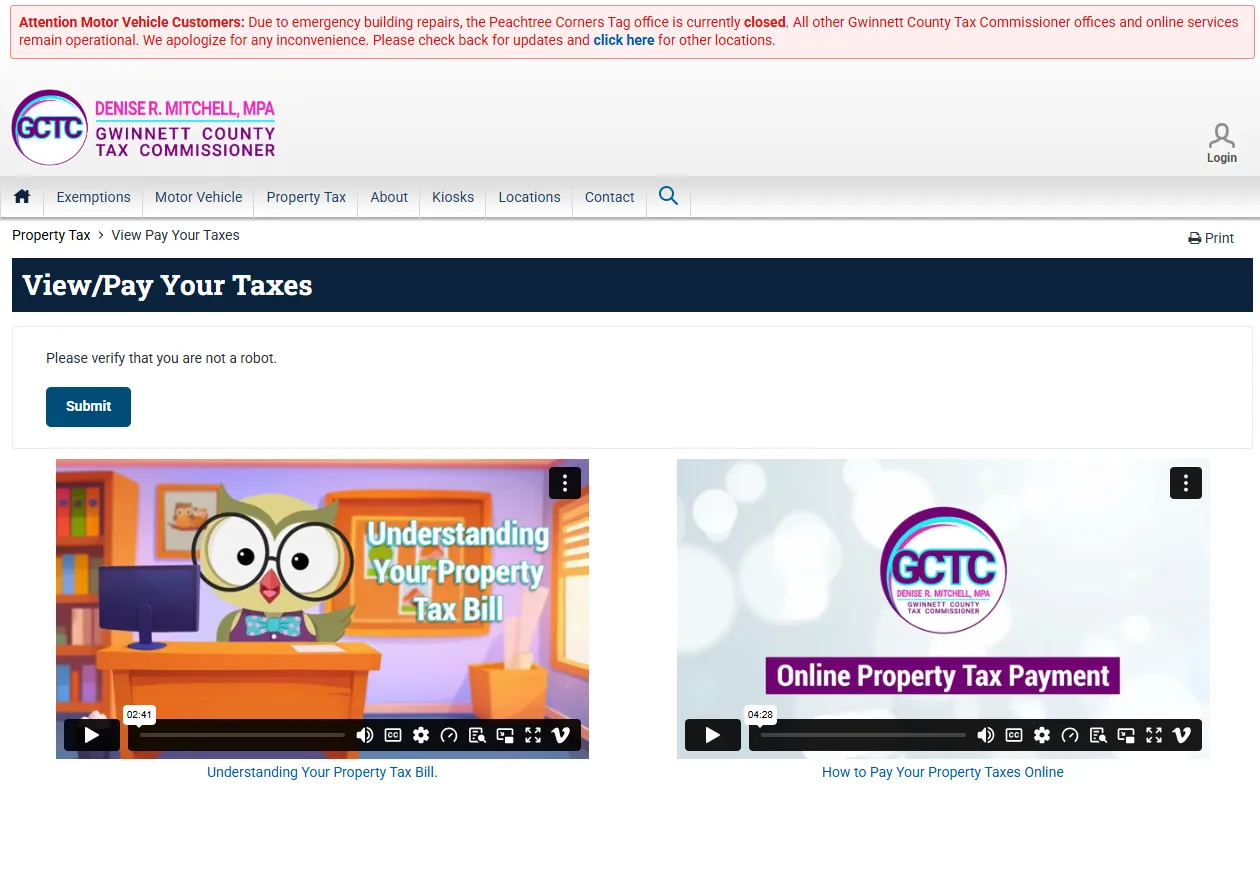Enter fullscreen on the Property Tax Bill video

click(x=533, y=735)
